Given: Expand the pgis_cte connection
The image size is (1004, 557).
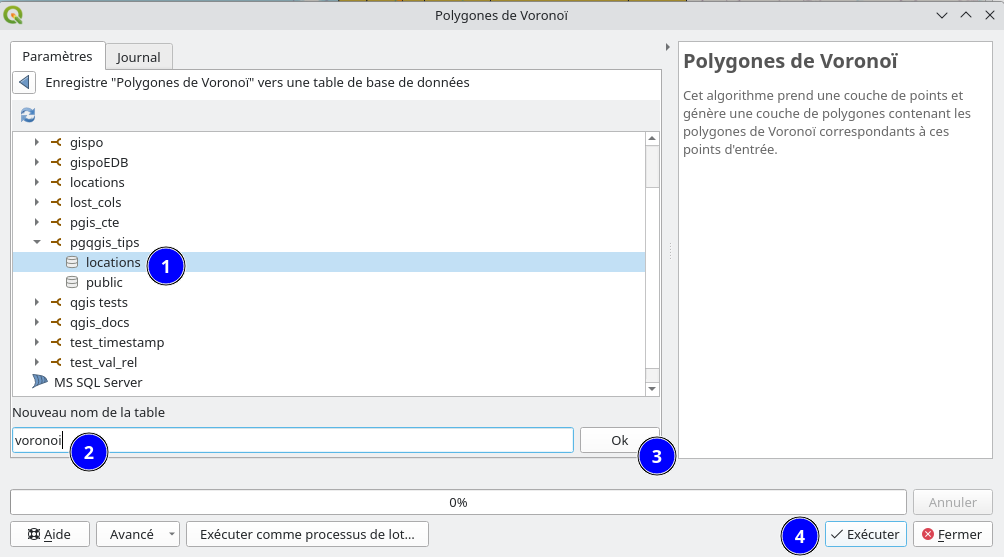Looking at the screenshot, I should (x=36, y=222).
